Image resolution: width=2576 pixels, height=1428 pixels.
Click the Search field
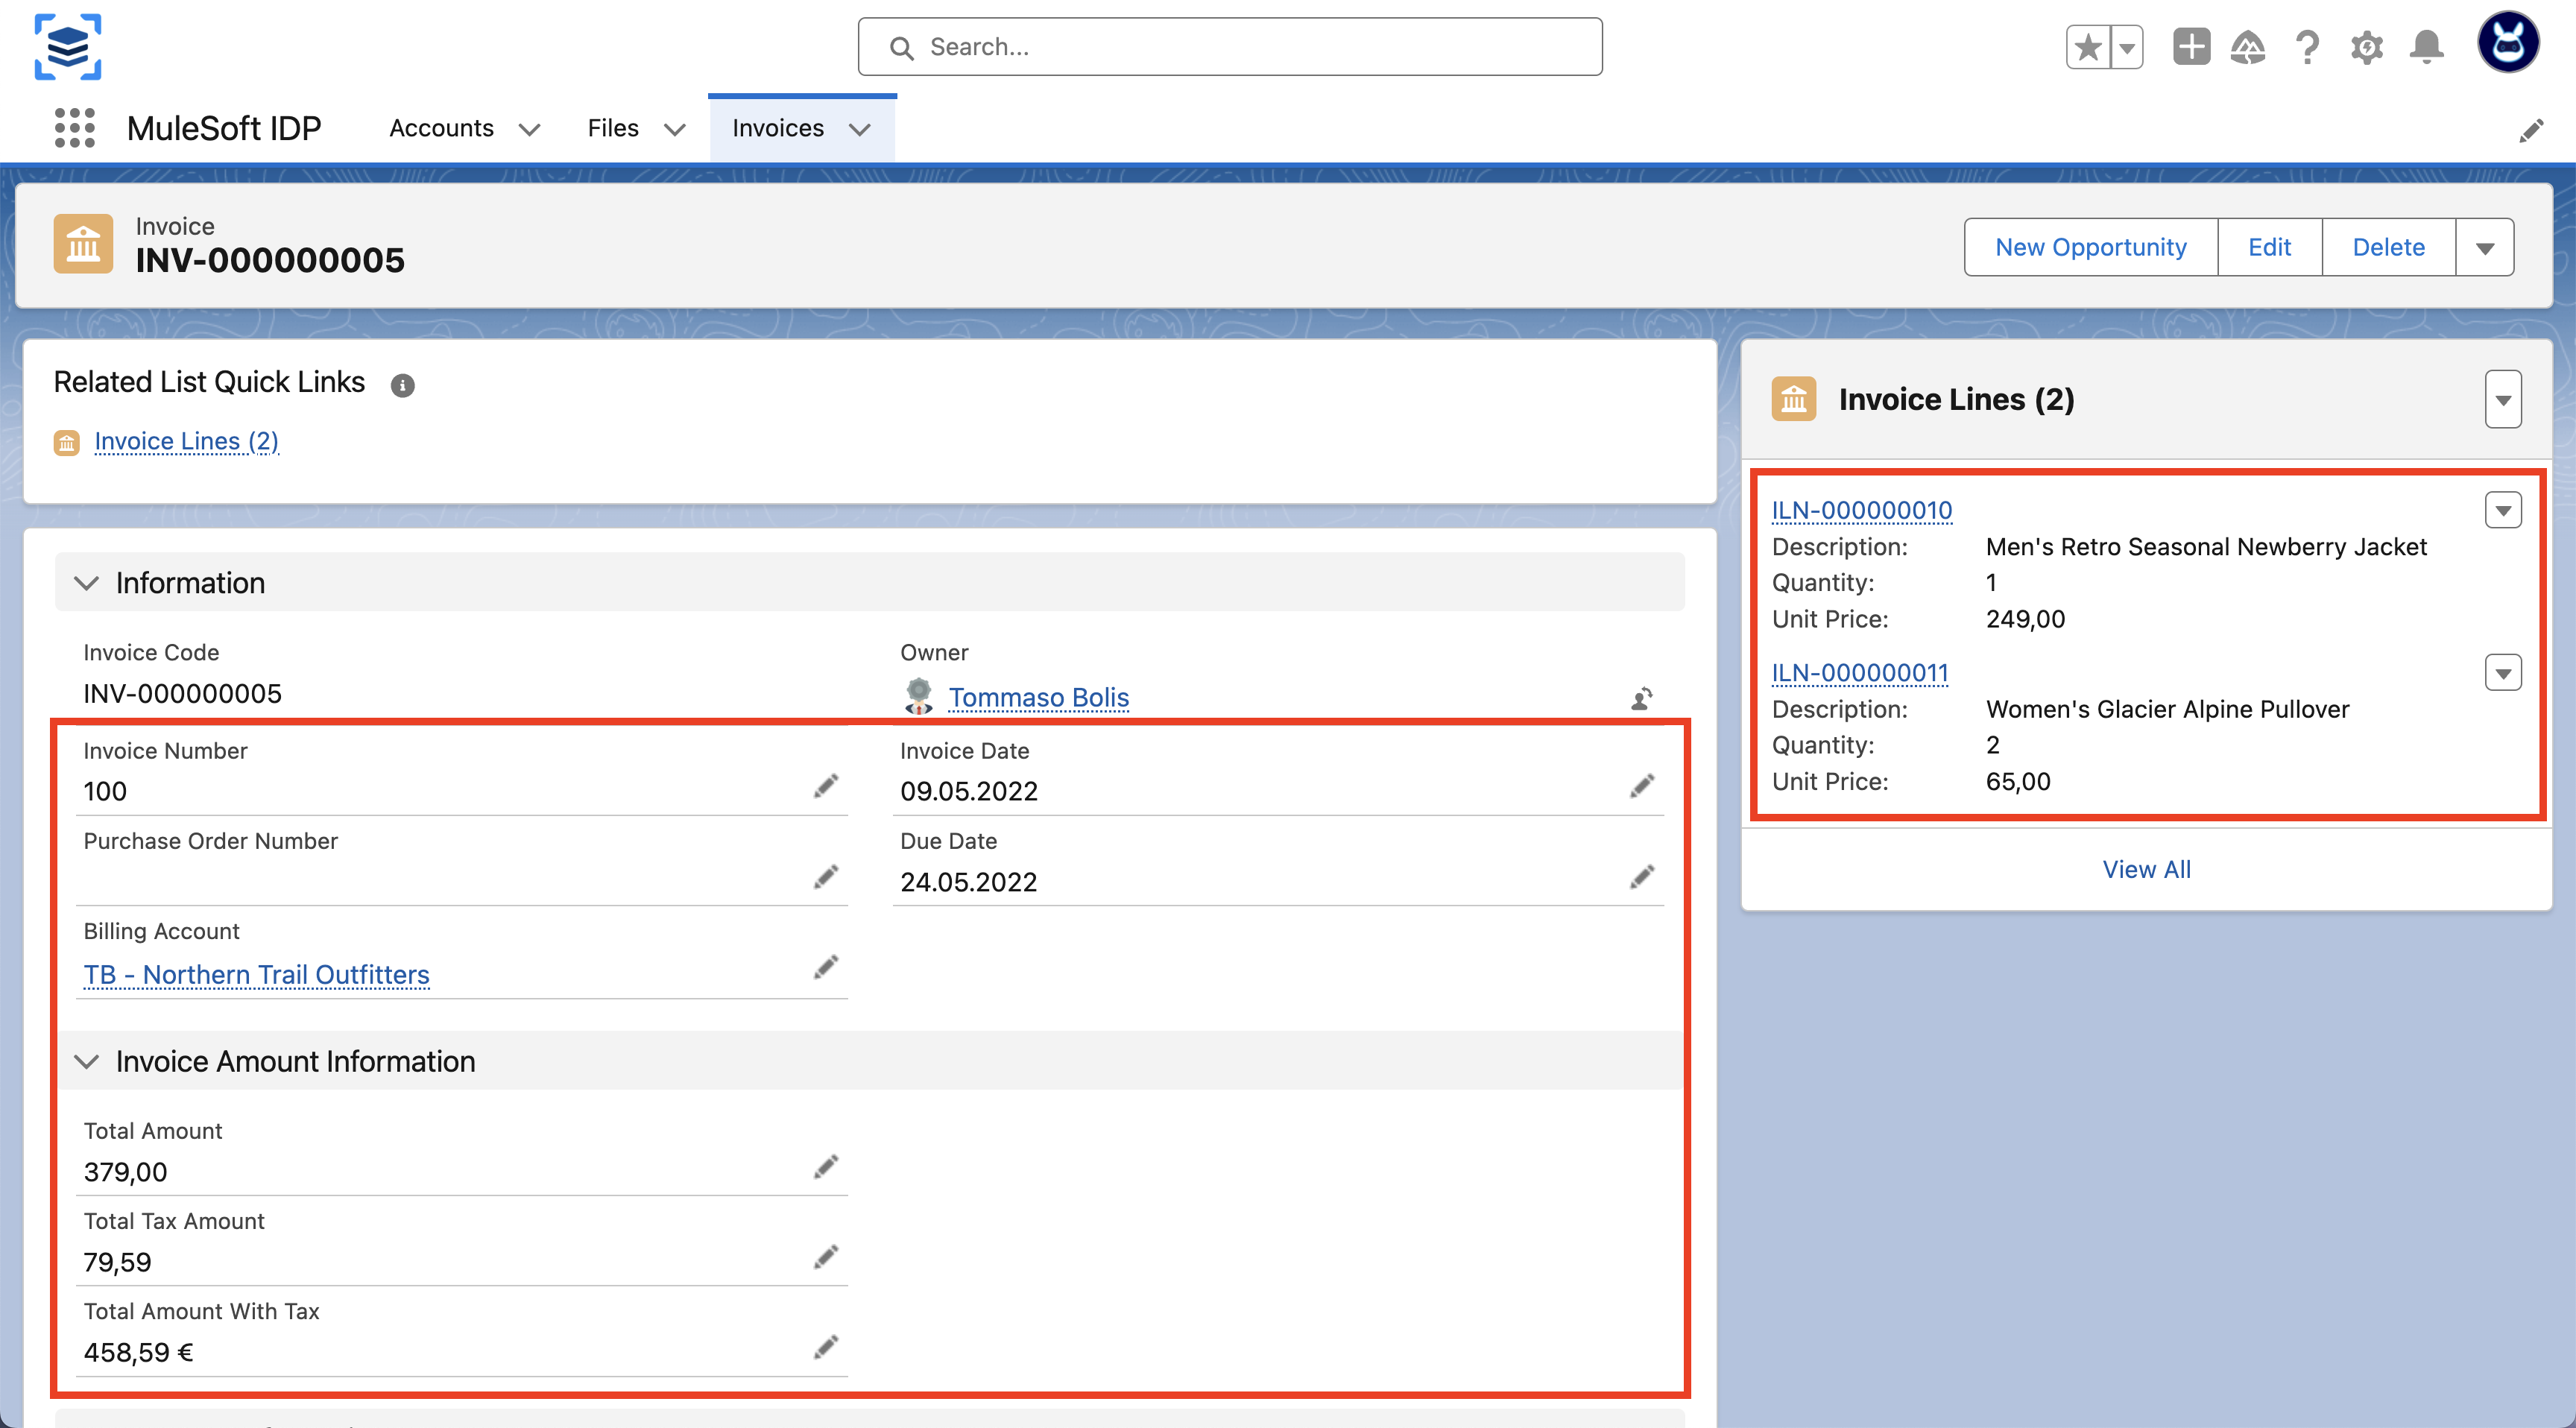click(1230, 47)
